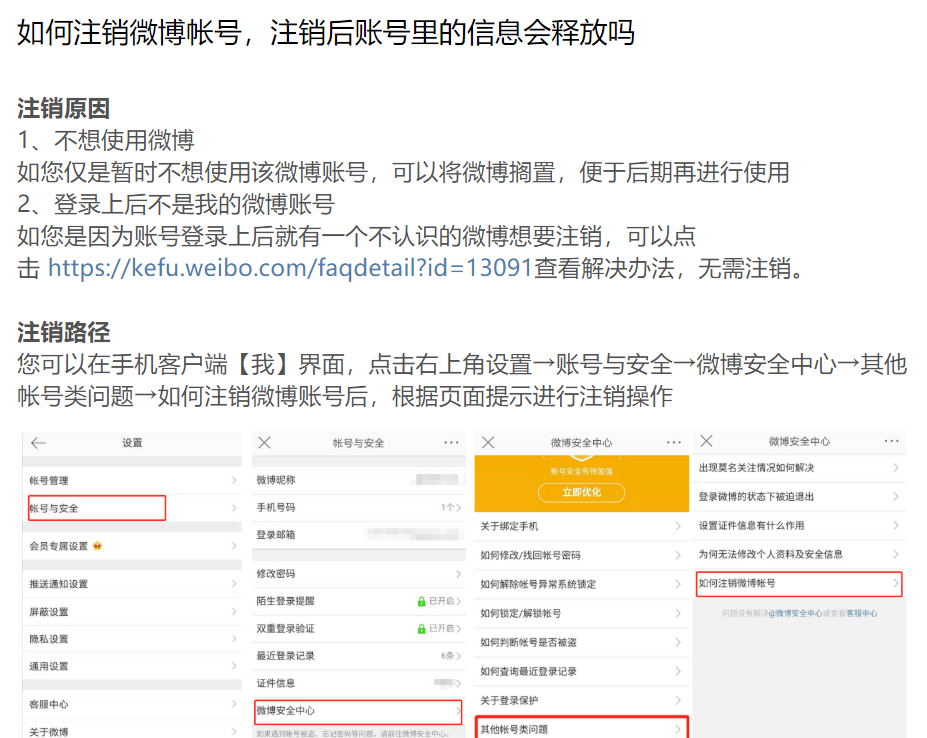Screen dimensions: 927x738
Task: Click the article title 如何注销微博帐号
Action: pyautogui.click(x=326, y=33)
